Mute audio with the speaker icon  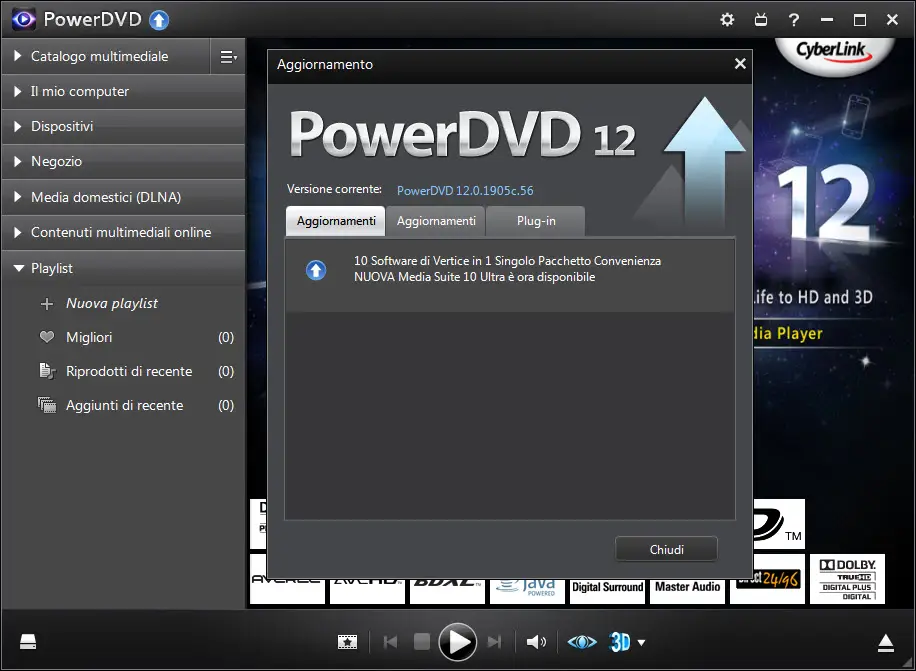(x=536, y=642)
